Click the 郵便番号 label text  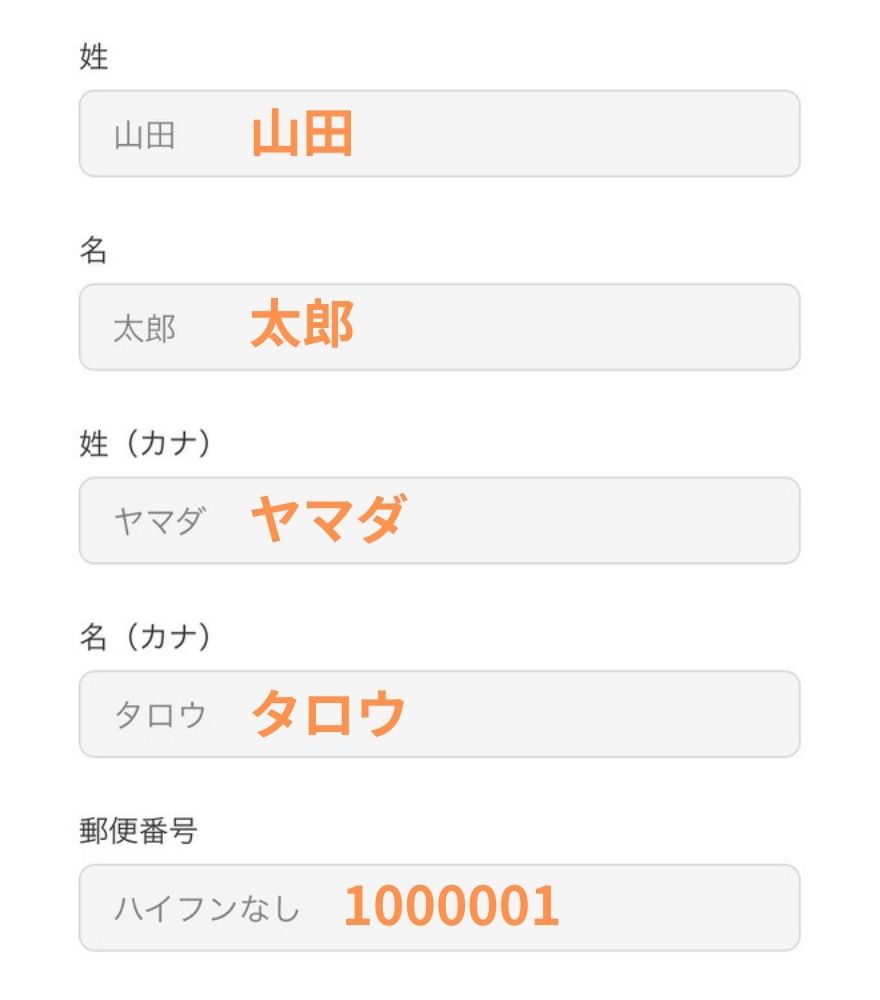[138, 831]
